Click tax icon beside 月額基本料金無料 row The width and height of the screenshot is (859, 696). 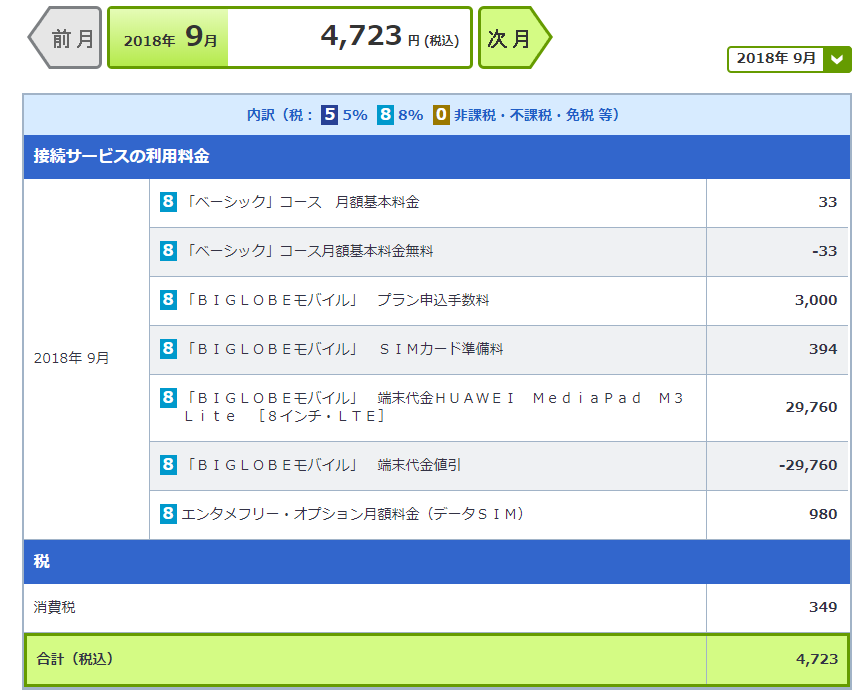point(168,251)
